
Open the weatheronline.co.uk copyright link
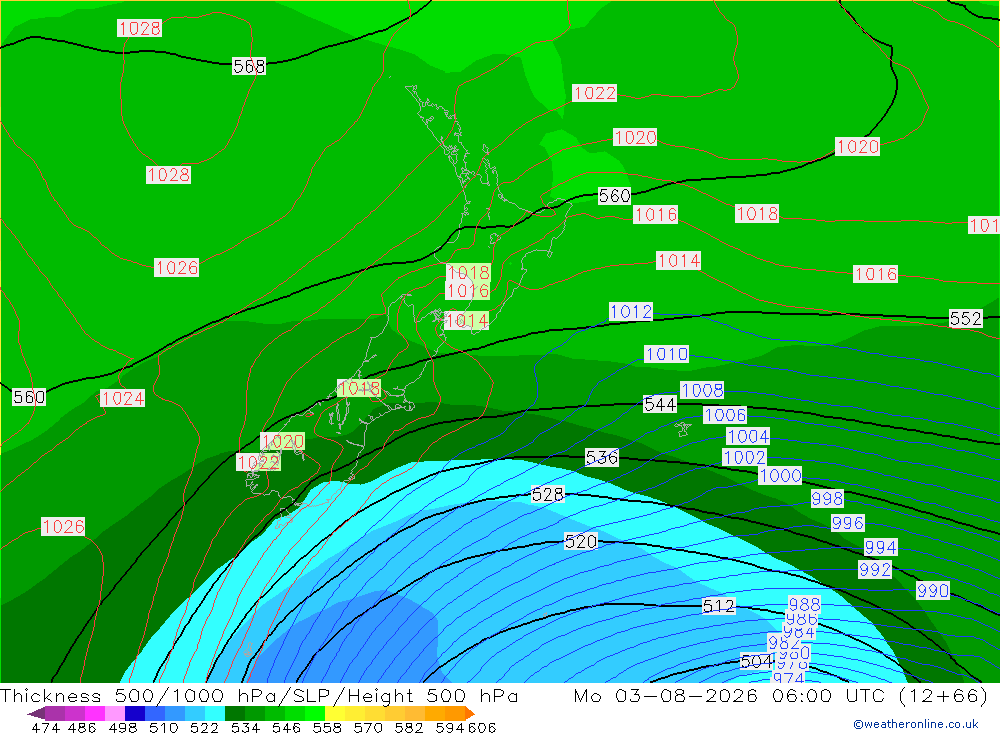point(915,724)
